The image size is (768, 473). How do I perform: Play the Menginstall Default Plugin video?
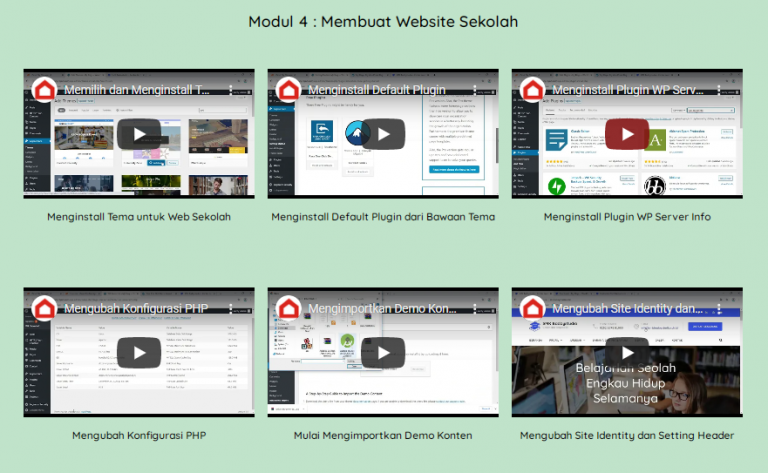pyautogui.click(x=383, y=134)
